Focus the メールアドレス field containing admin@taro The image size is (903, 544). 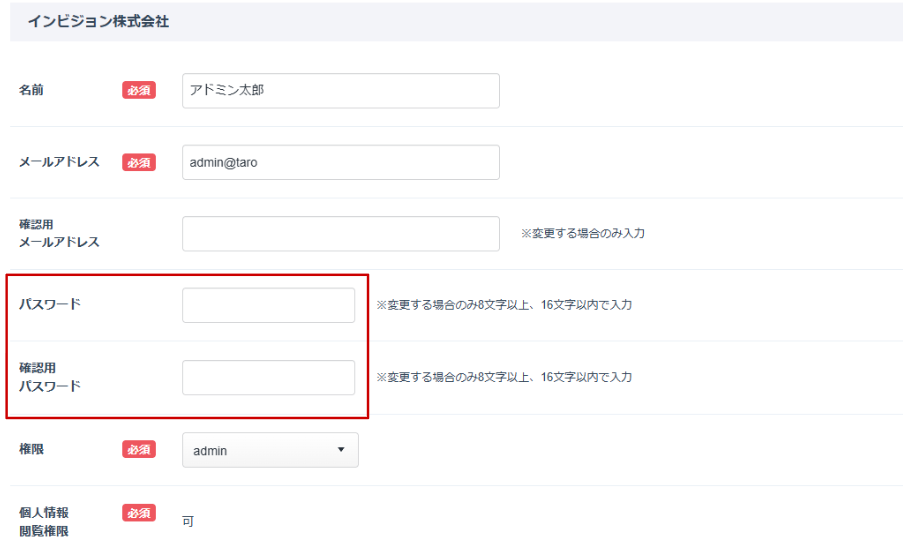tap(340, 162)
